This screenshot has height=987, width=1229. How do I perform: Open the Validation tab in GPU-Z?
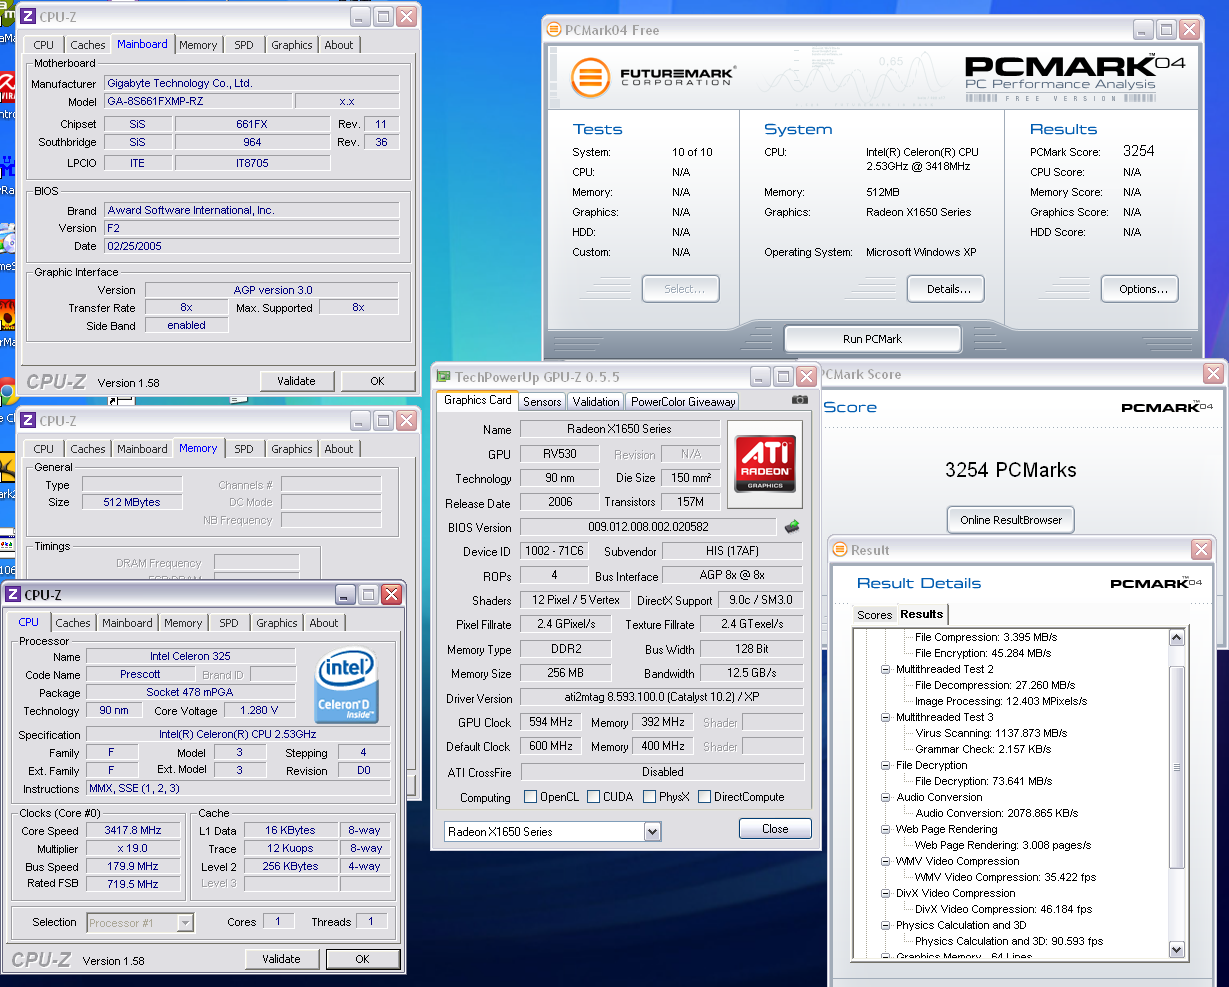click(x=596, y=401)
